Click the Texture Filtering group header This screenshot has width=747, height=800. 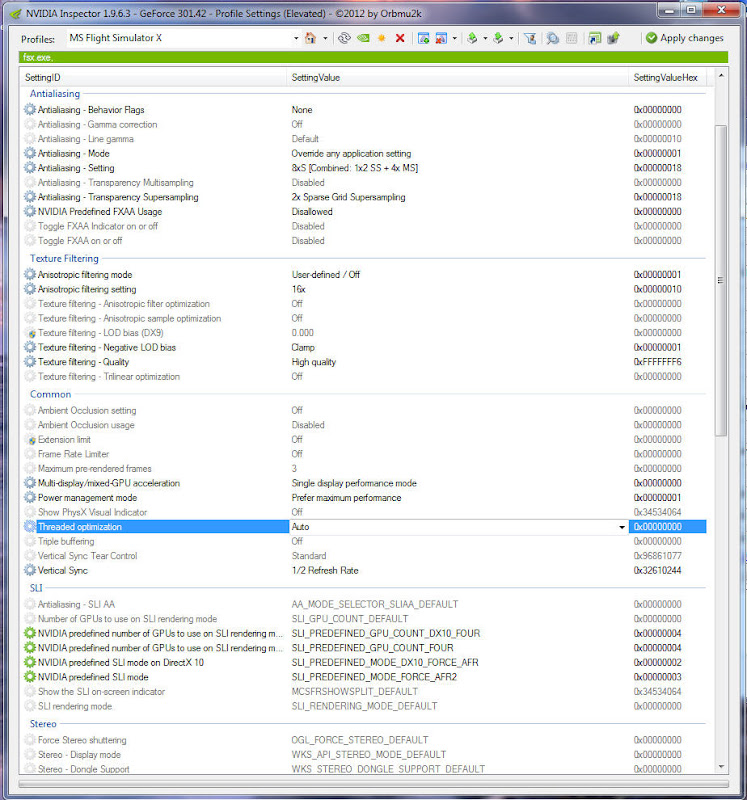[x=64, y=258]
